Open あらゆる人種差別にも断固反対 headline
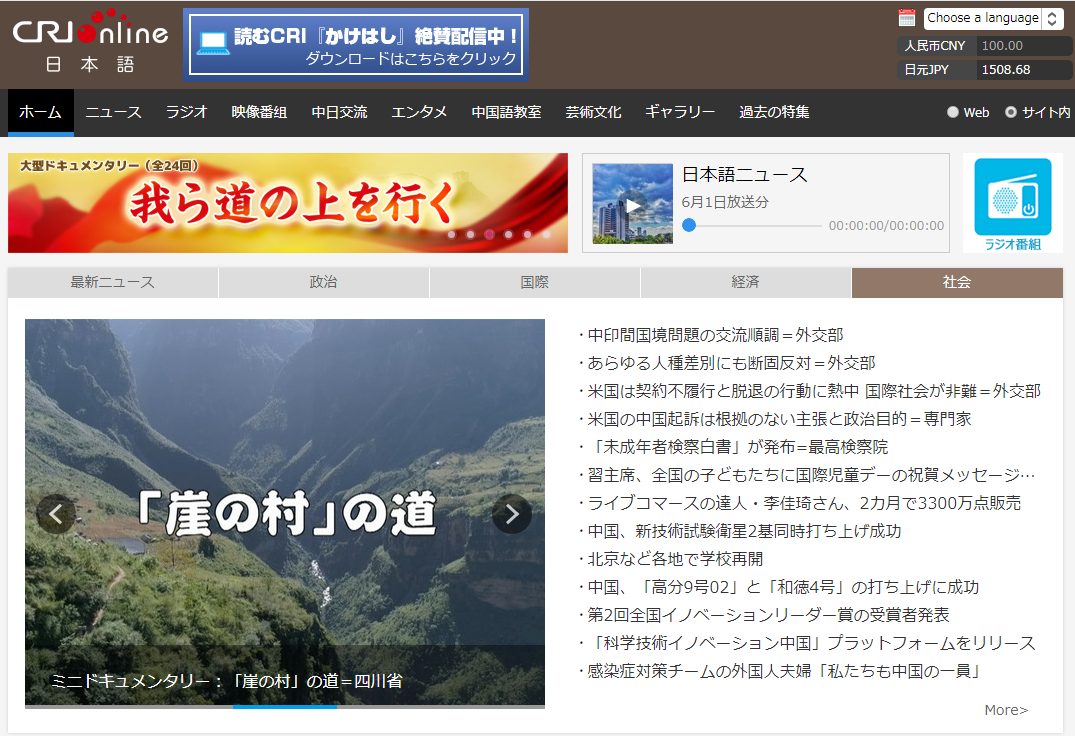 coord(732,363)
